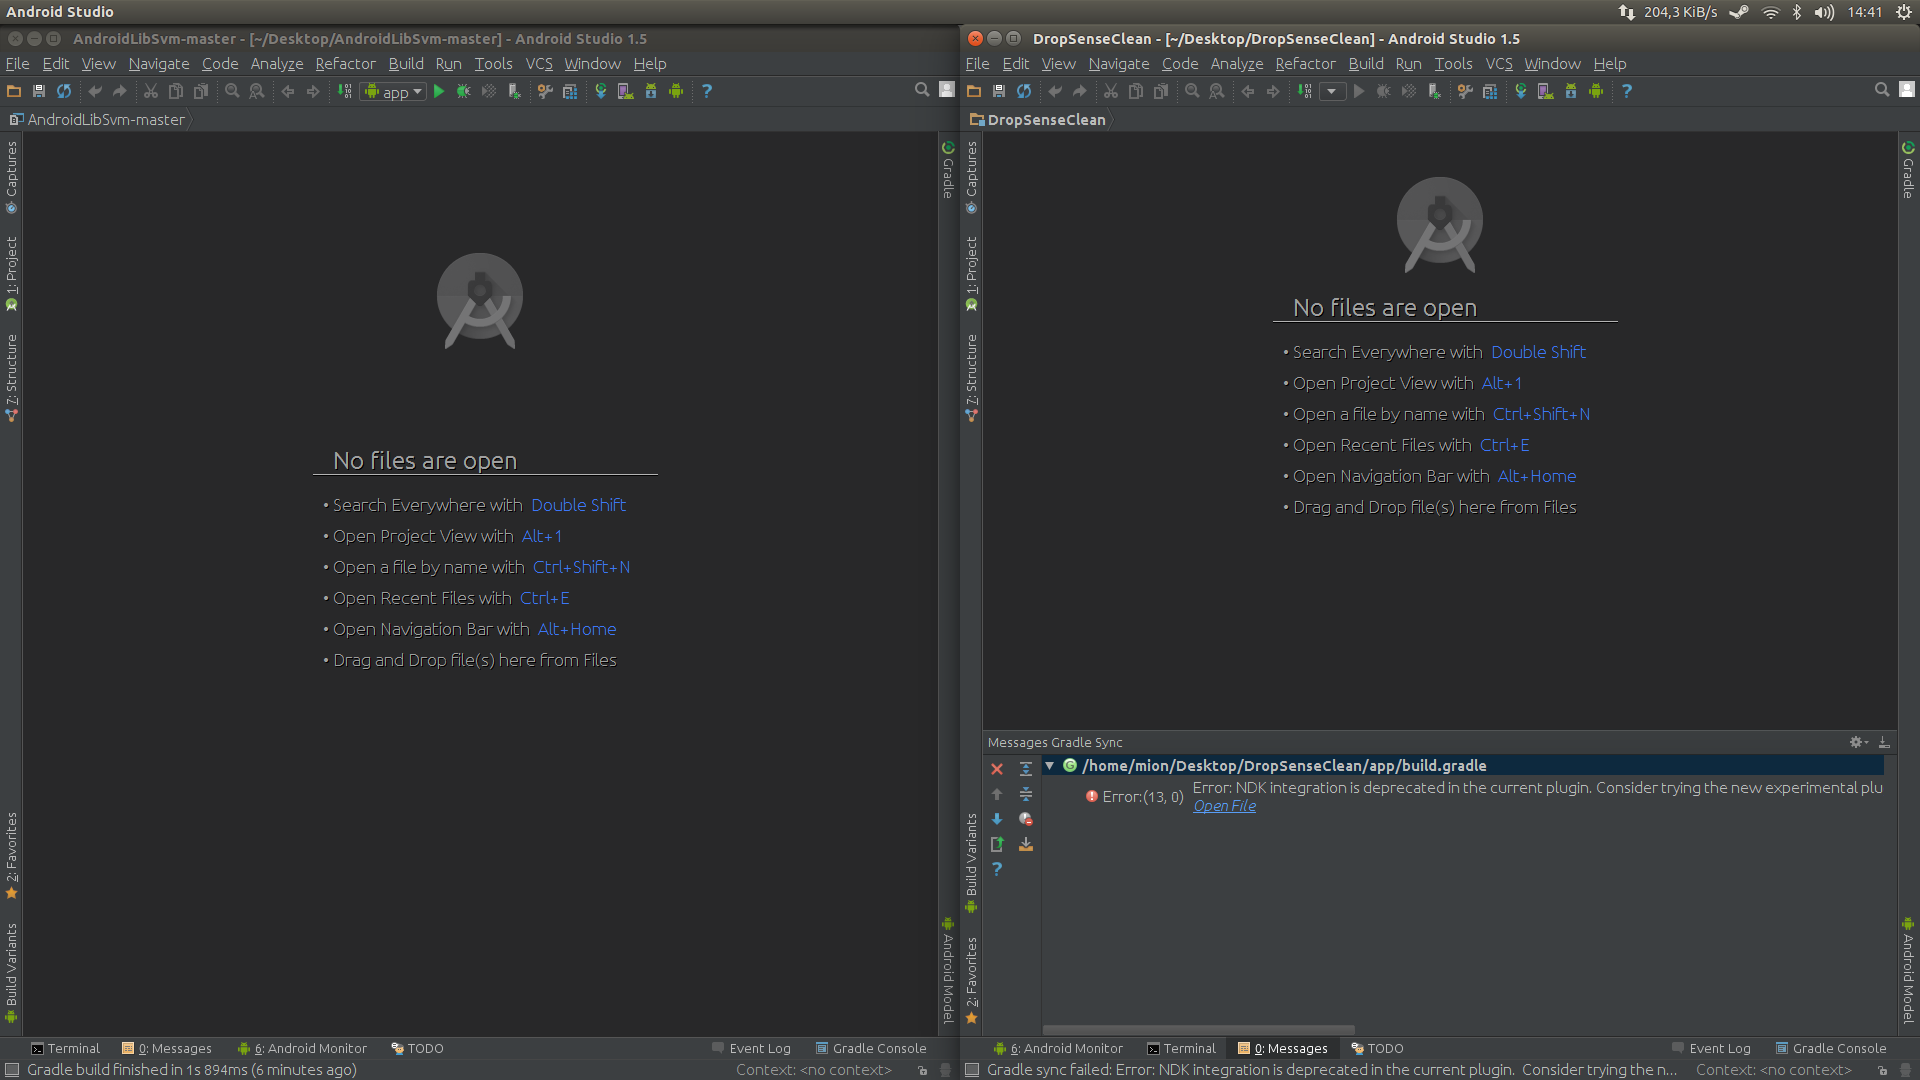Sync project with Gradle files in DropSenseClean window
This screenshot has height=1080, width=1920.
click(x=1521, y=91)
